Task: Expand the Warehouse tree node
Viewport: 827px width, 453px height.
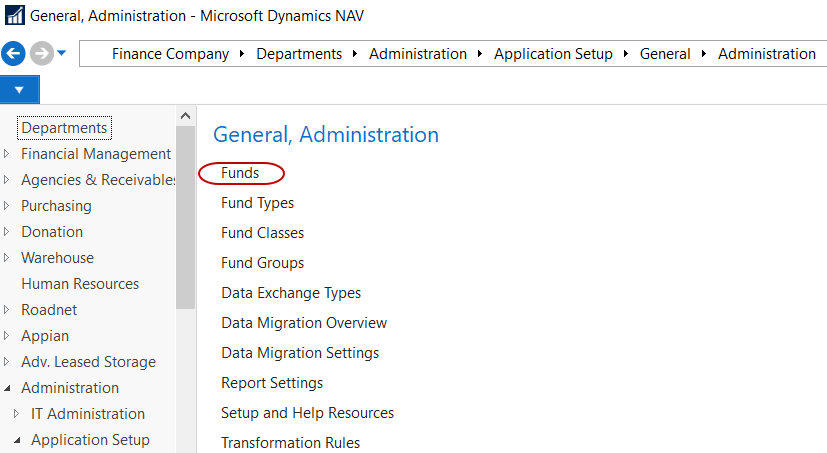Action: [8, 258]
